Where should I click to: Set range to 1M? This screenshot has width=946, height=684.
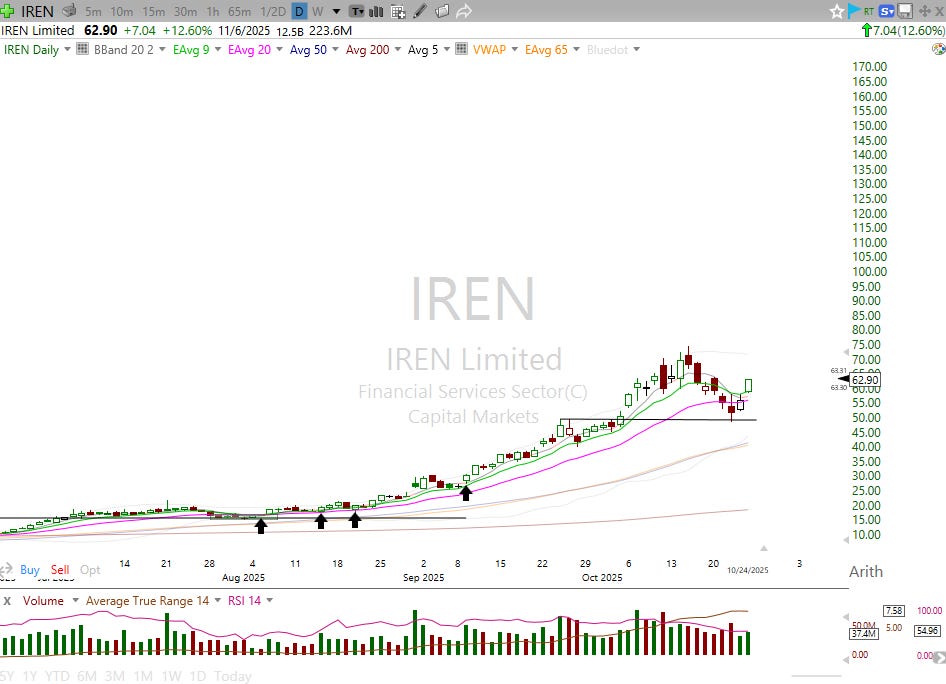click(142, 676)
